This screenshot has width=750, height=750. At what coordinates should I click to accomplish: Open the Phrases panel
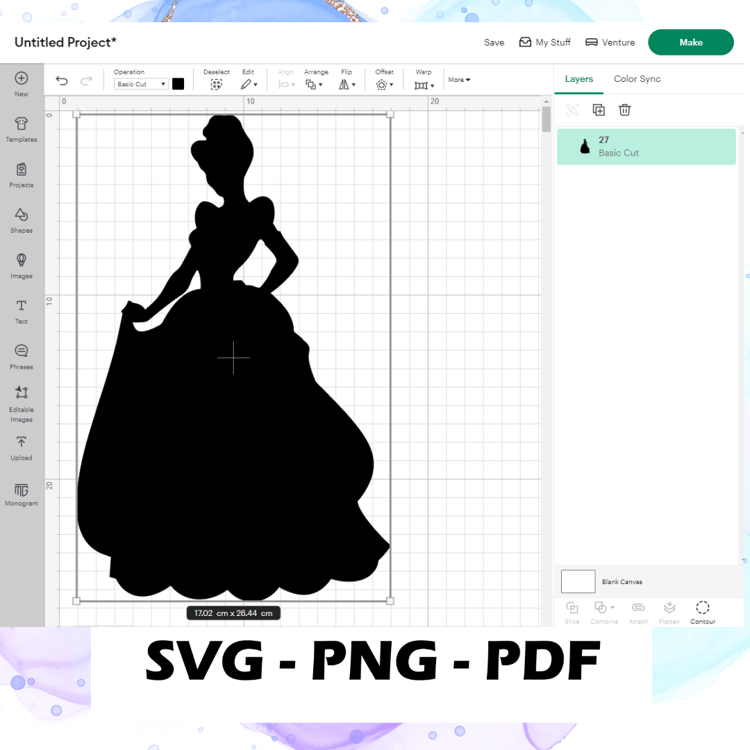click(21, 357)
